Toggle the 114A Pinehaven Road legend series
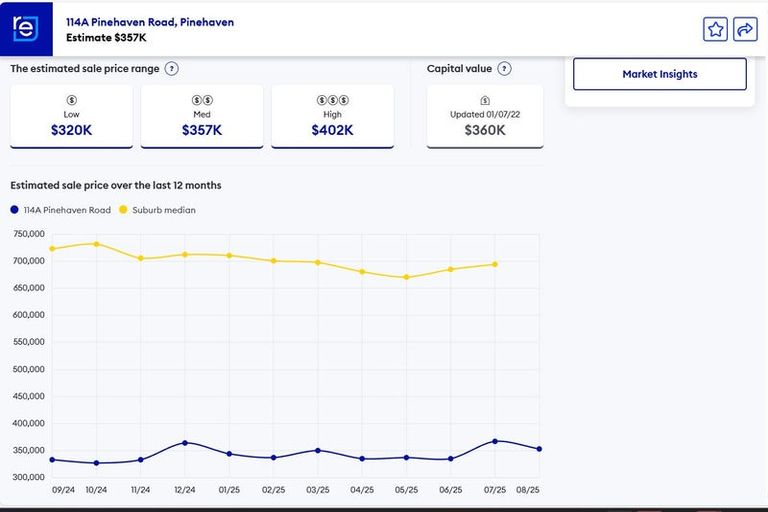768x512 pixels. 60,210
